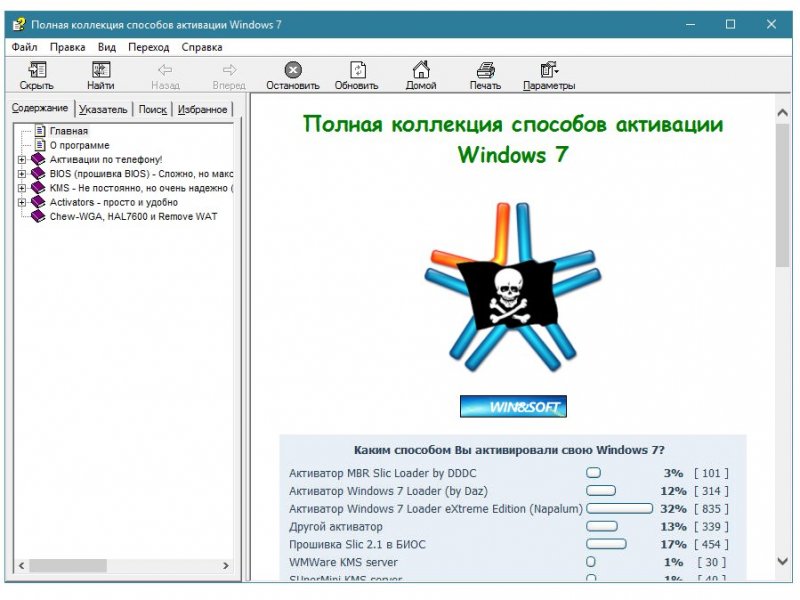Click the '[ 454 ]' vote count
Image resolution: width=800 pixels, height=600 pixels.
[x=711, y=545]
